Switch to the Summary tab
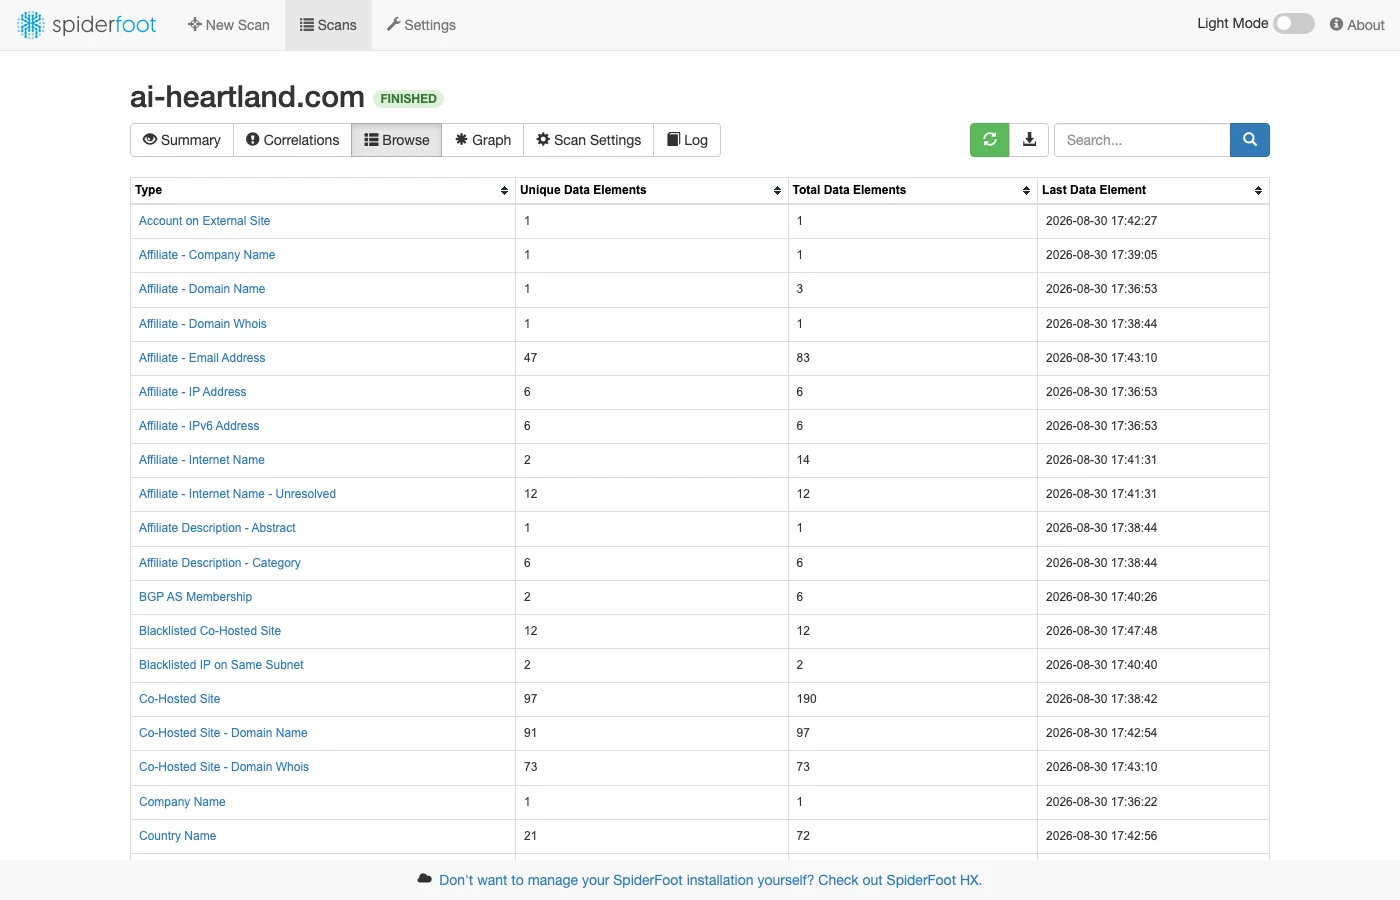The height and width of the screenshot is (900, 1400). pos(182,140)
